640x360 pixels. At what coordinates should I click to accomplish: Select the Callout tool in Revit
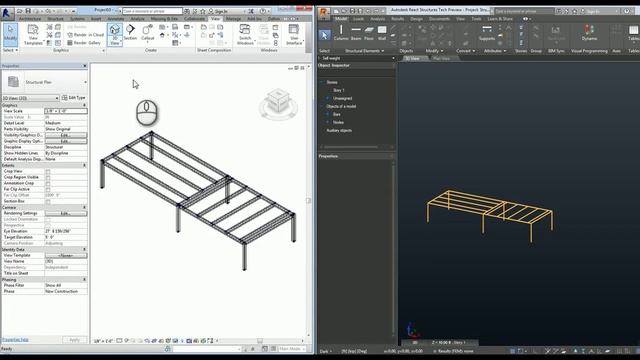[x=147, y=33]
